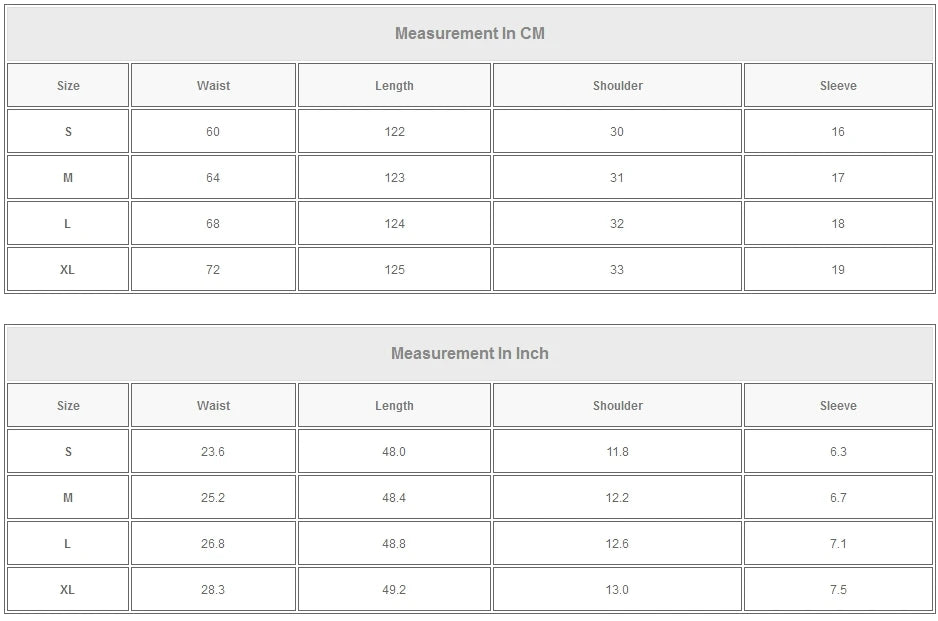Select the sleeve value 7.5 cell
This screenshot has width=938, height=621.
838,590
